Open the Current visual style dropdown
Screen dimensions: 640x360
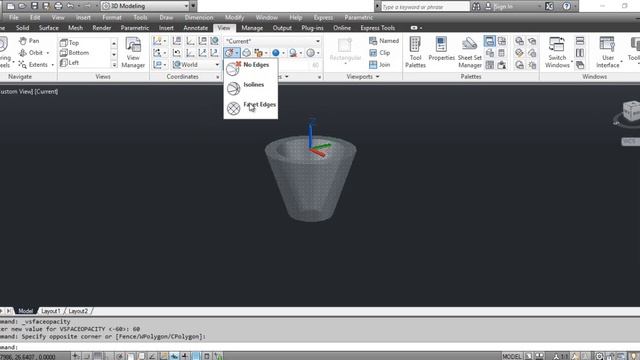point(272,41)
